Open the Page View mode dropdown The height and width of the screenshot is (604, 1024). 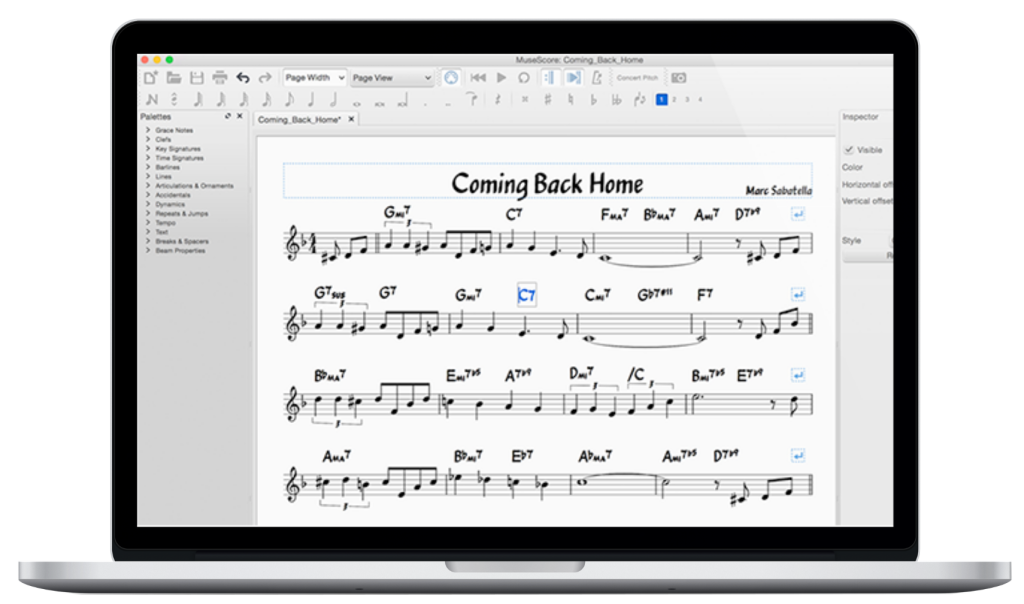pyautogui.click(x=392, y=78)
